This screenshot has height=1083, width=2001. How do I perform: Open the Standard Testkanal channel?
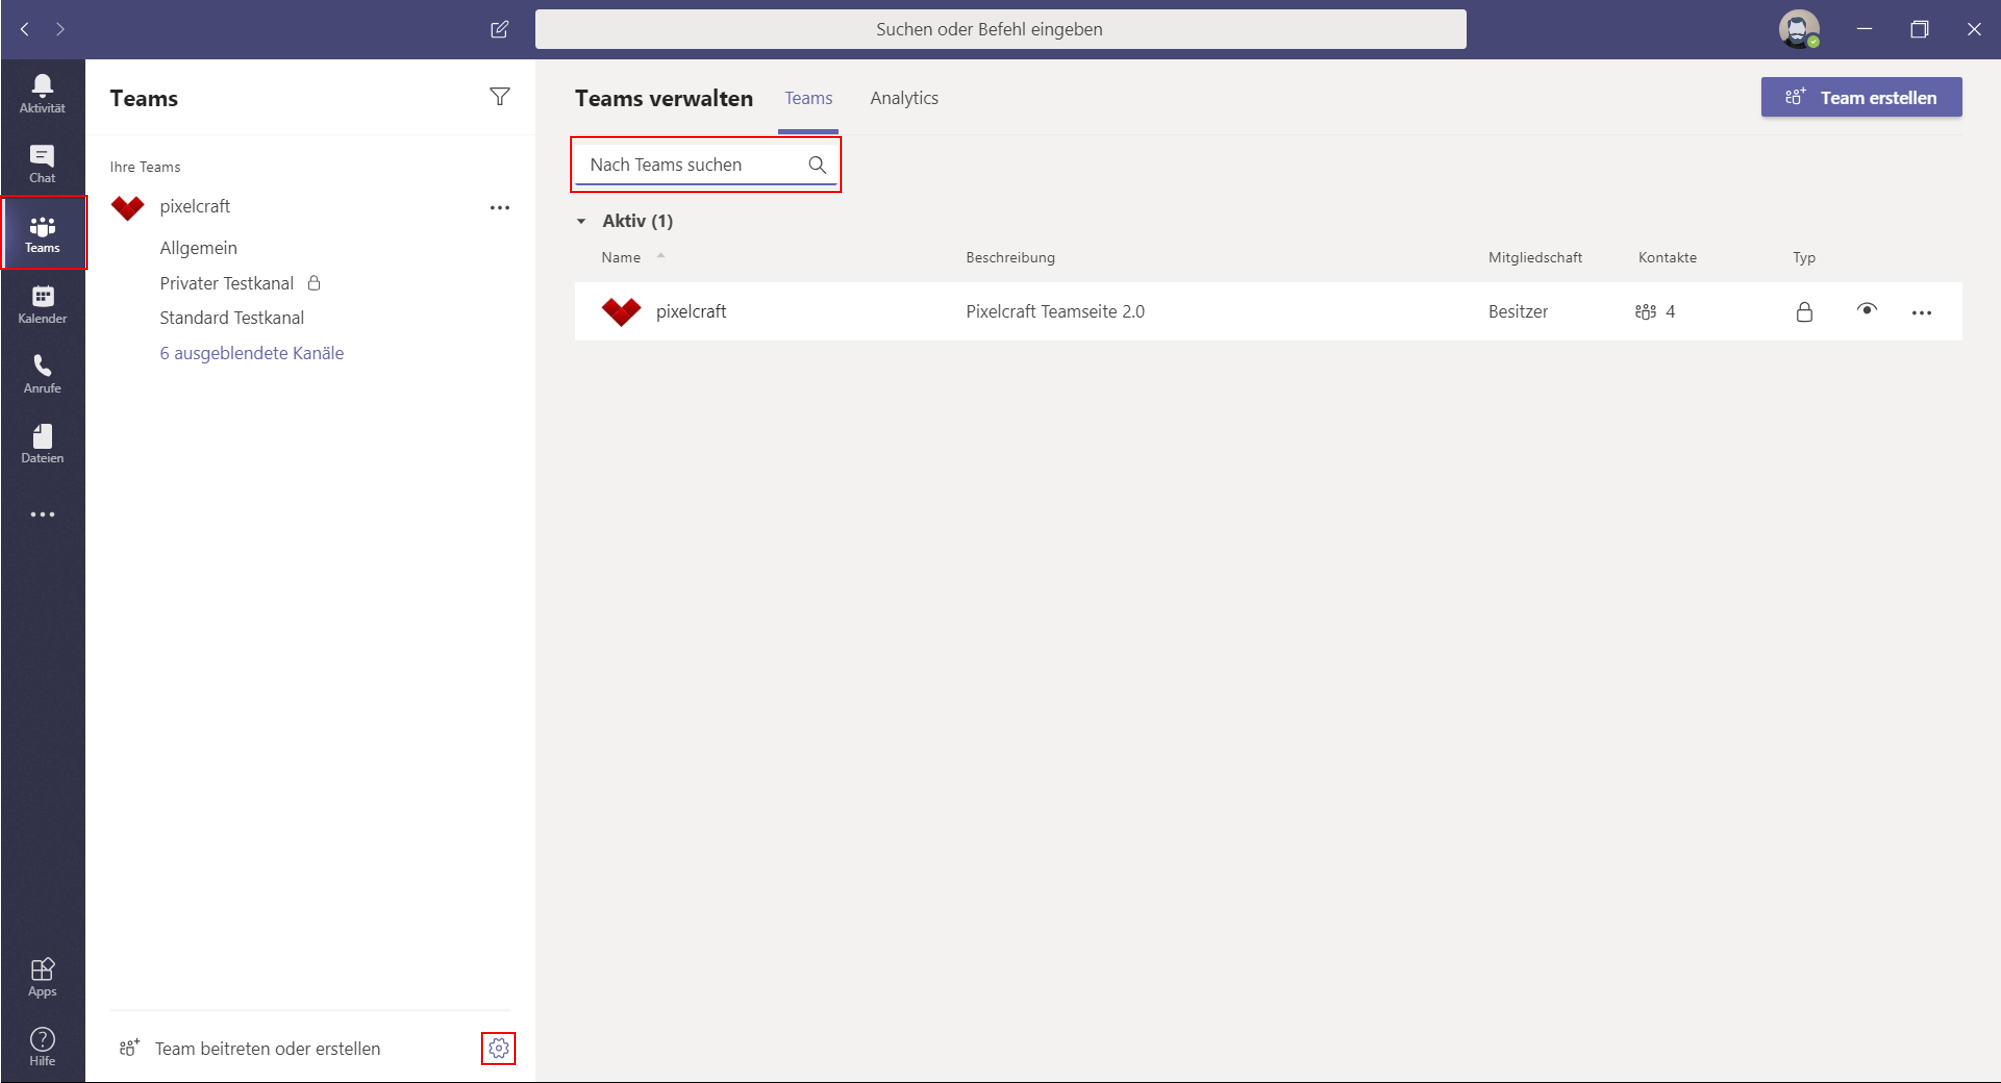(232, 318)
